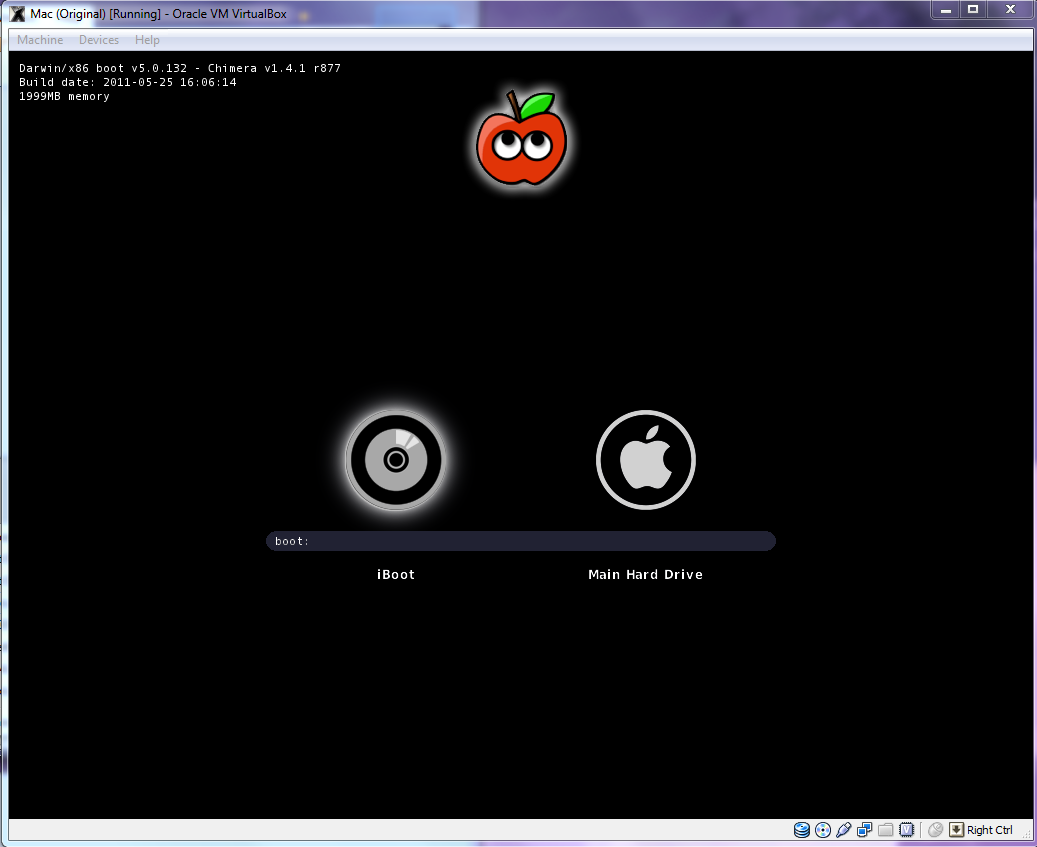Click the USB devices status icon
The image size is (1037, 847).
coord(844,830)
